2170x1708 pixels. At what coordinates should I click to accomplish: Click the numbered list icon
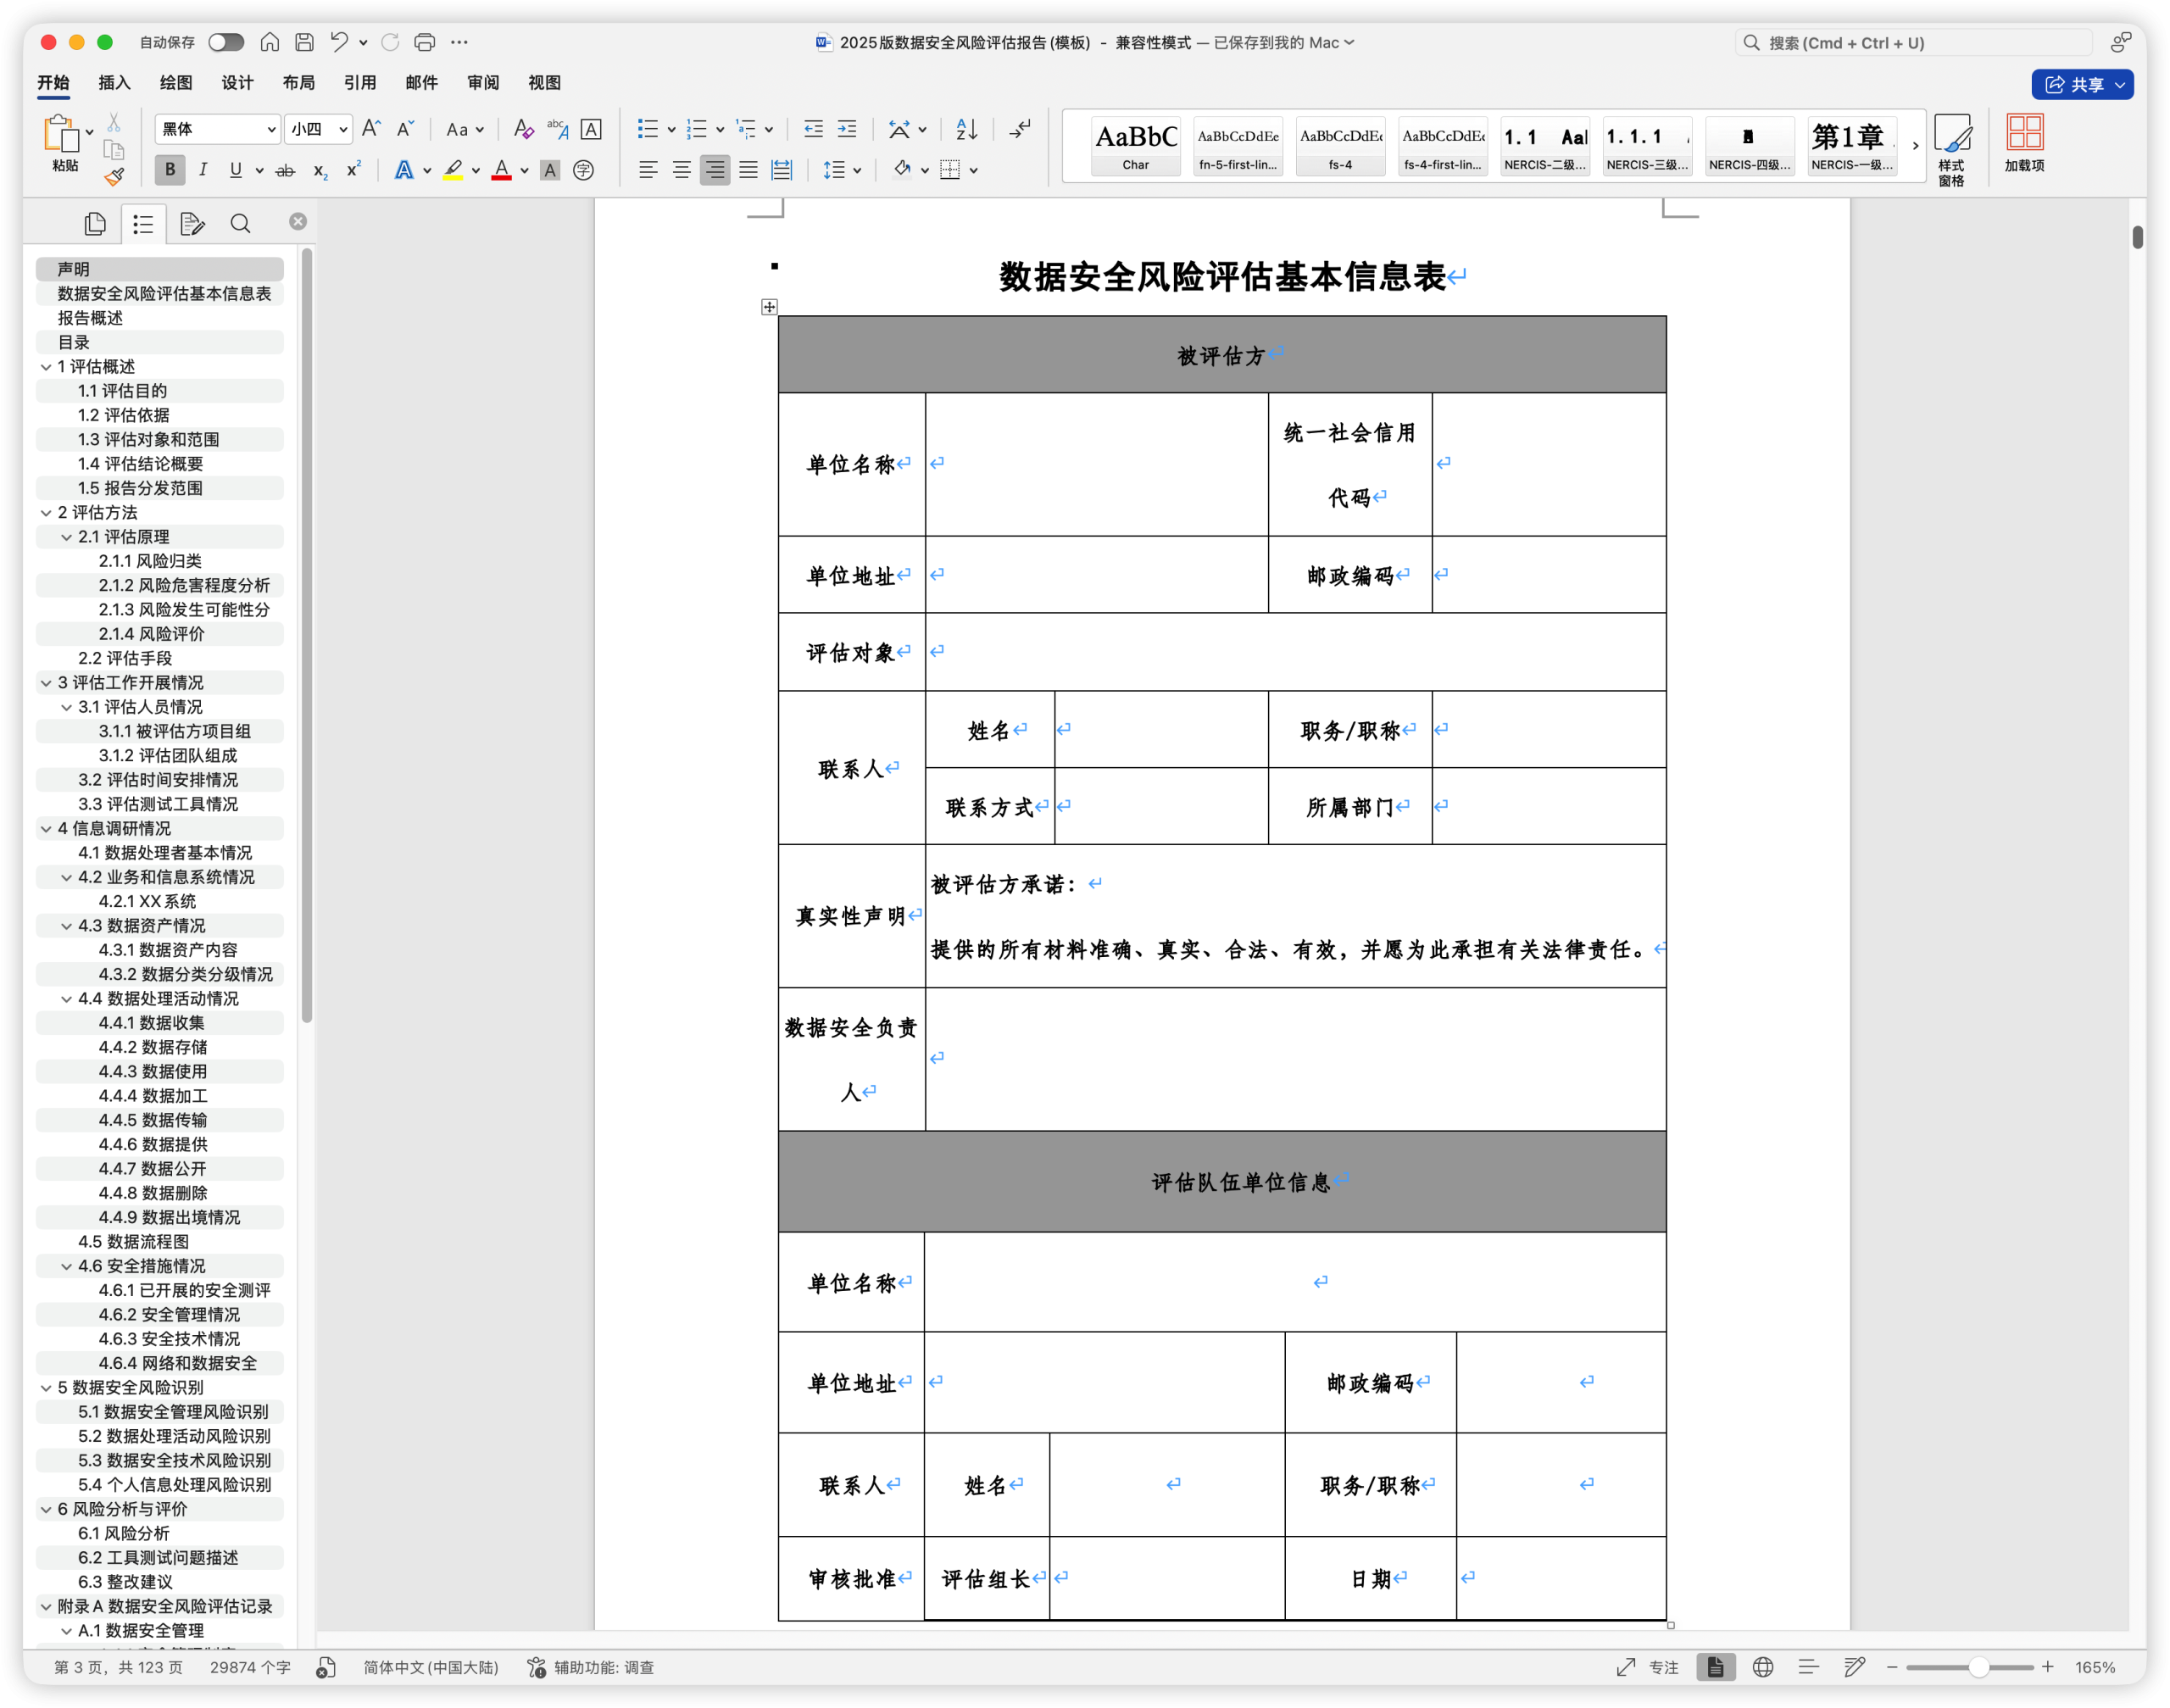[x=697, y=129]
